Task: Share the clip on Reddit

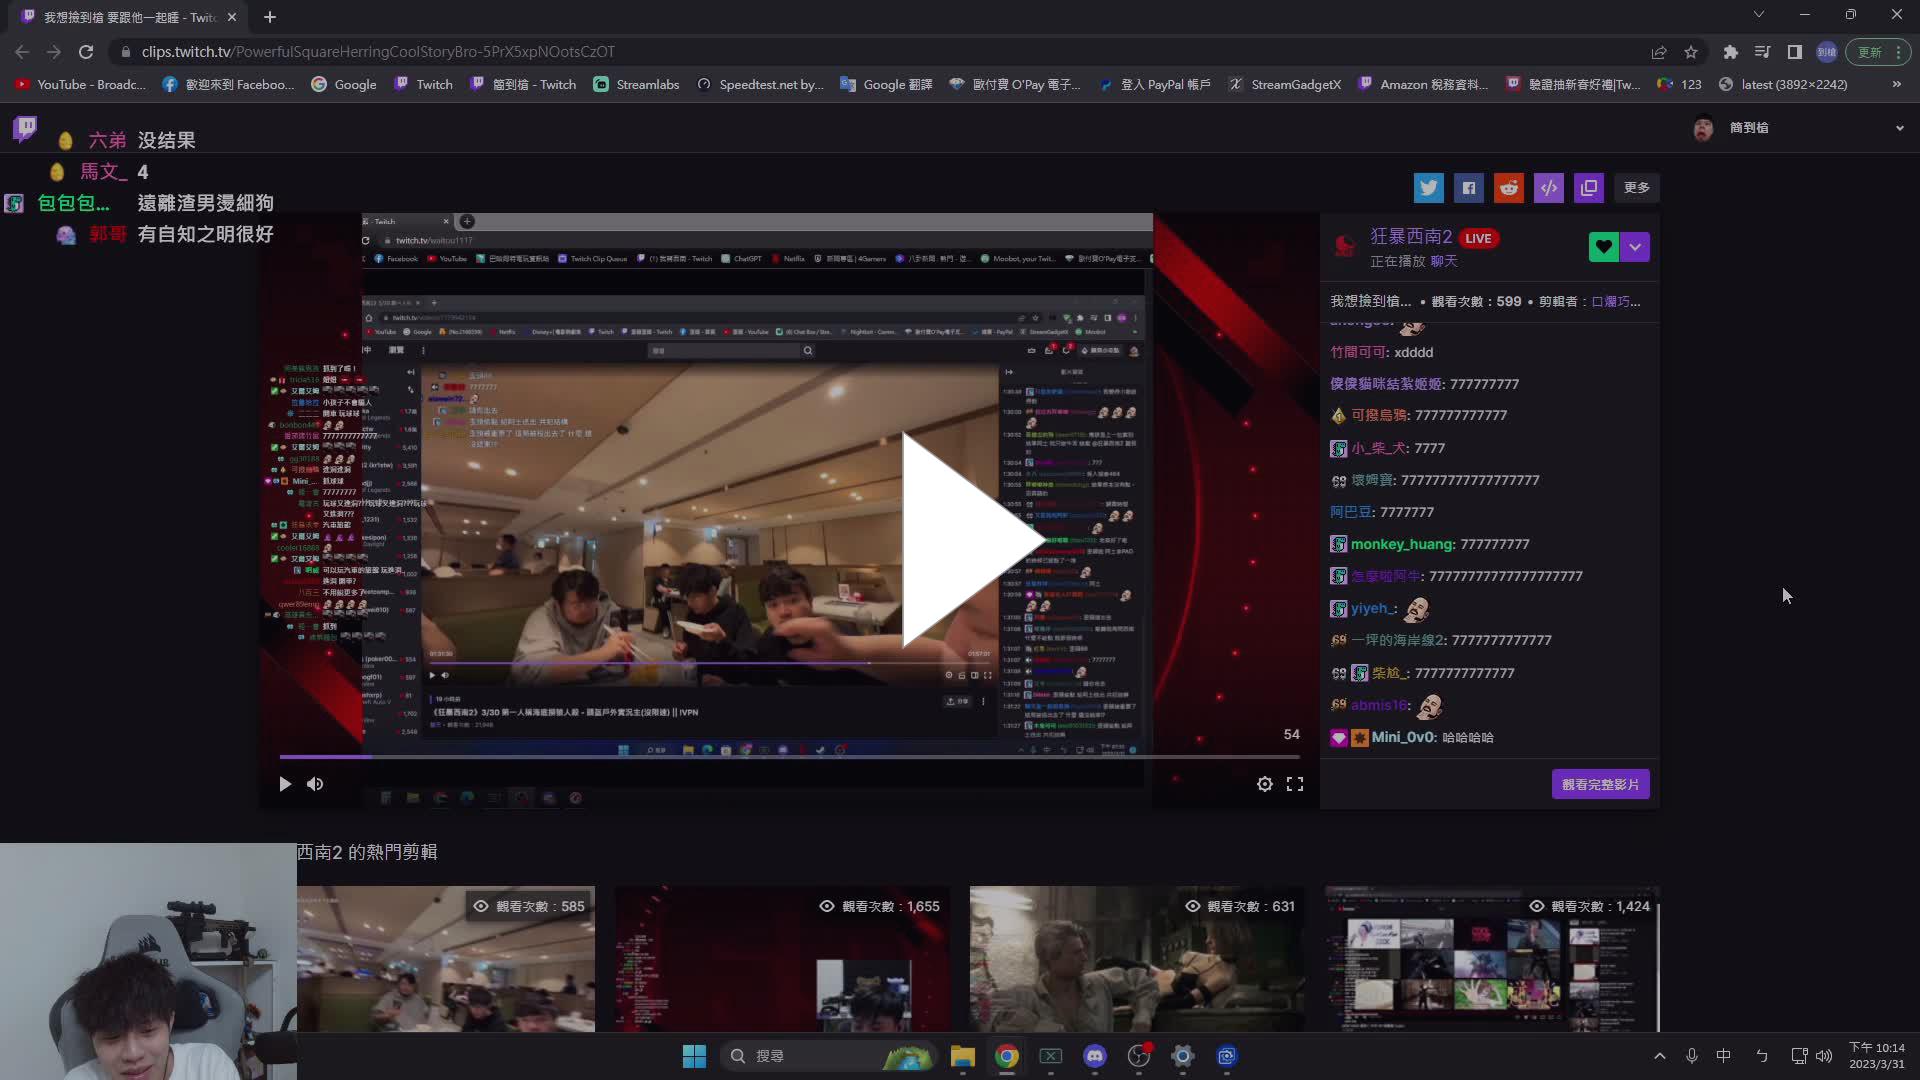Action: (x=1509, y=187)
